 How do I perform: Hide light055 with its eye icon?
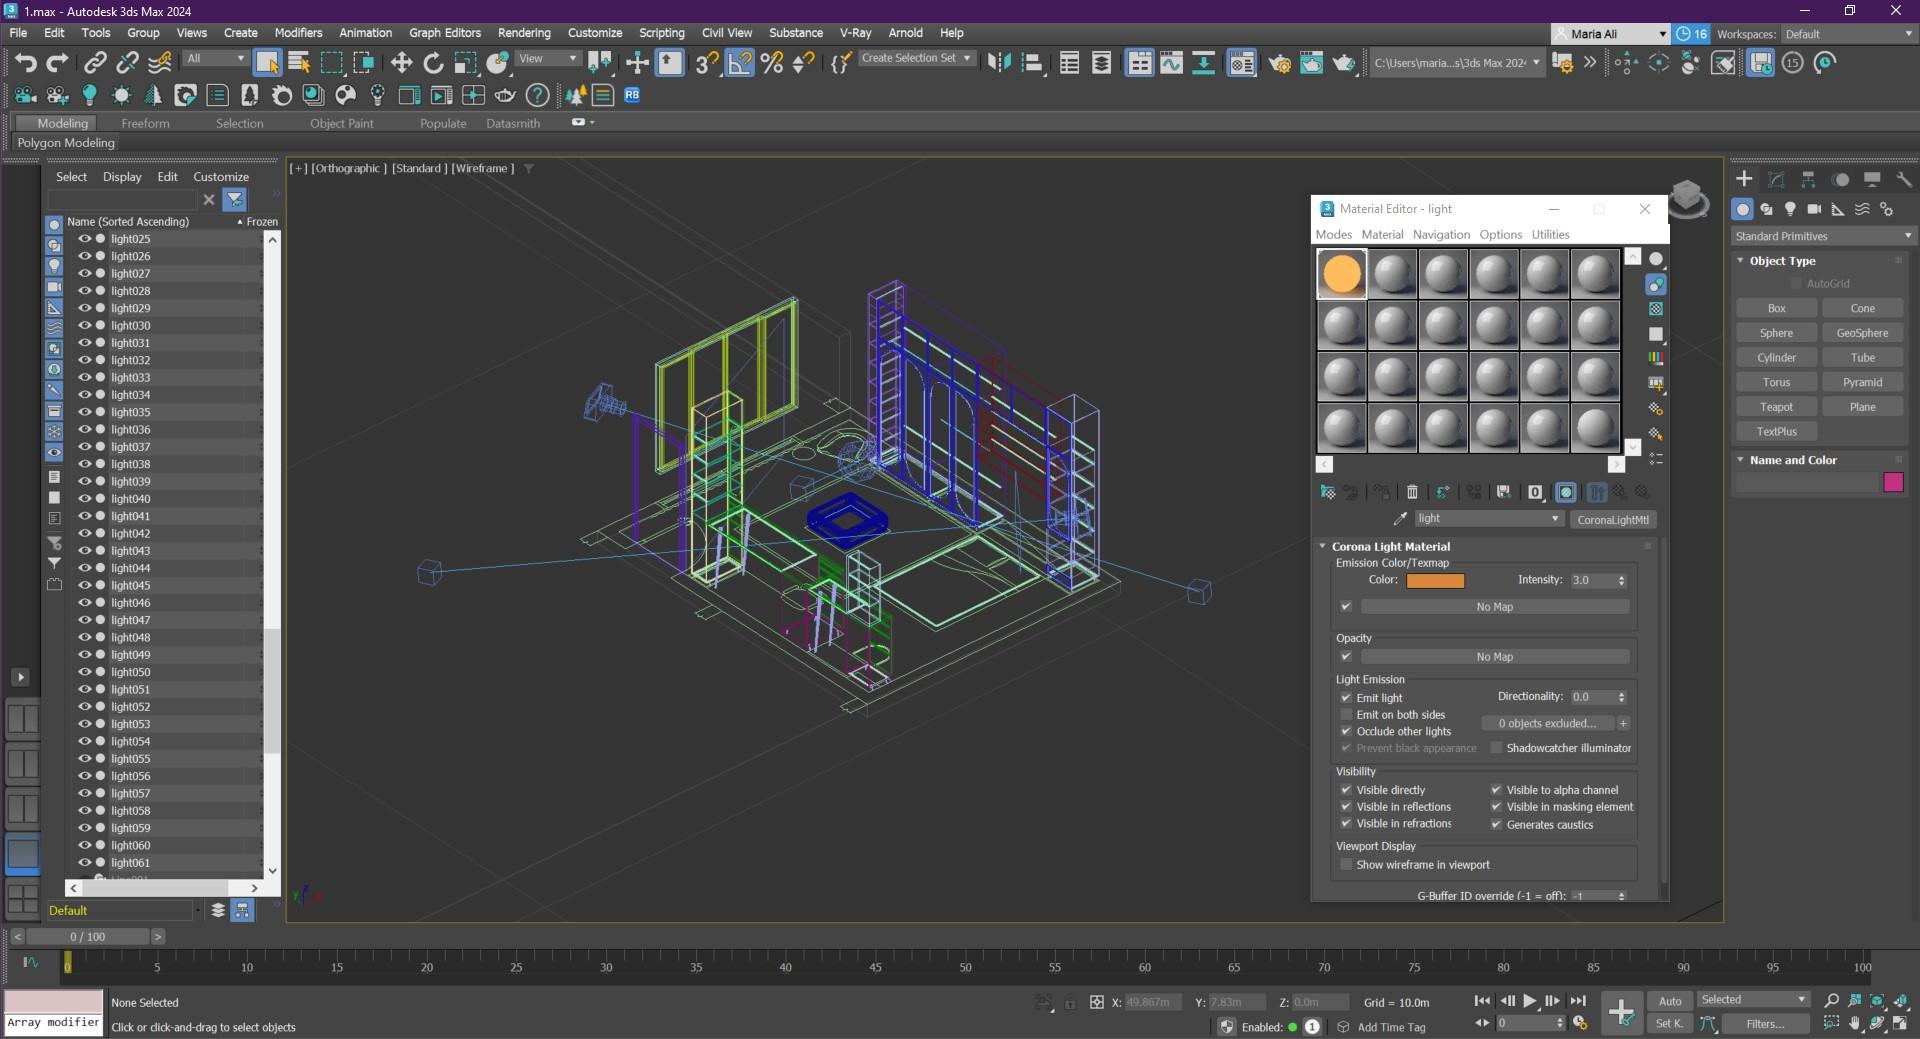85,759
